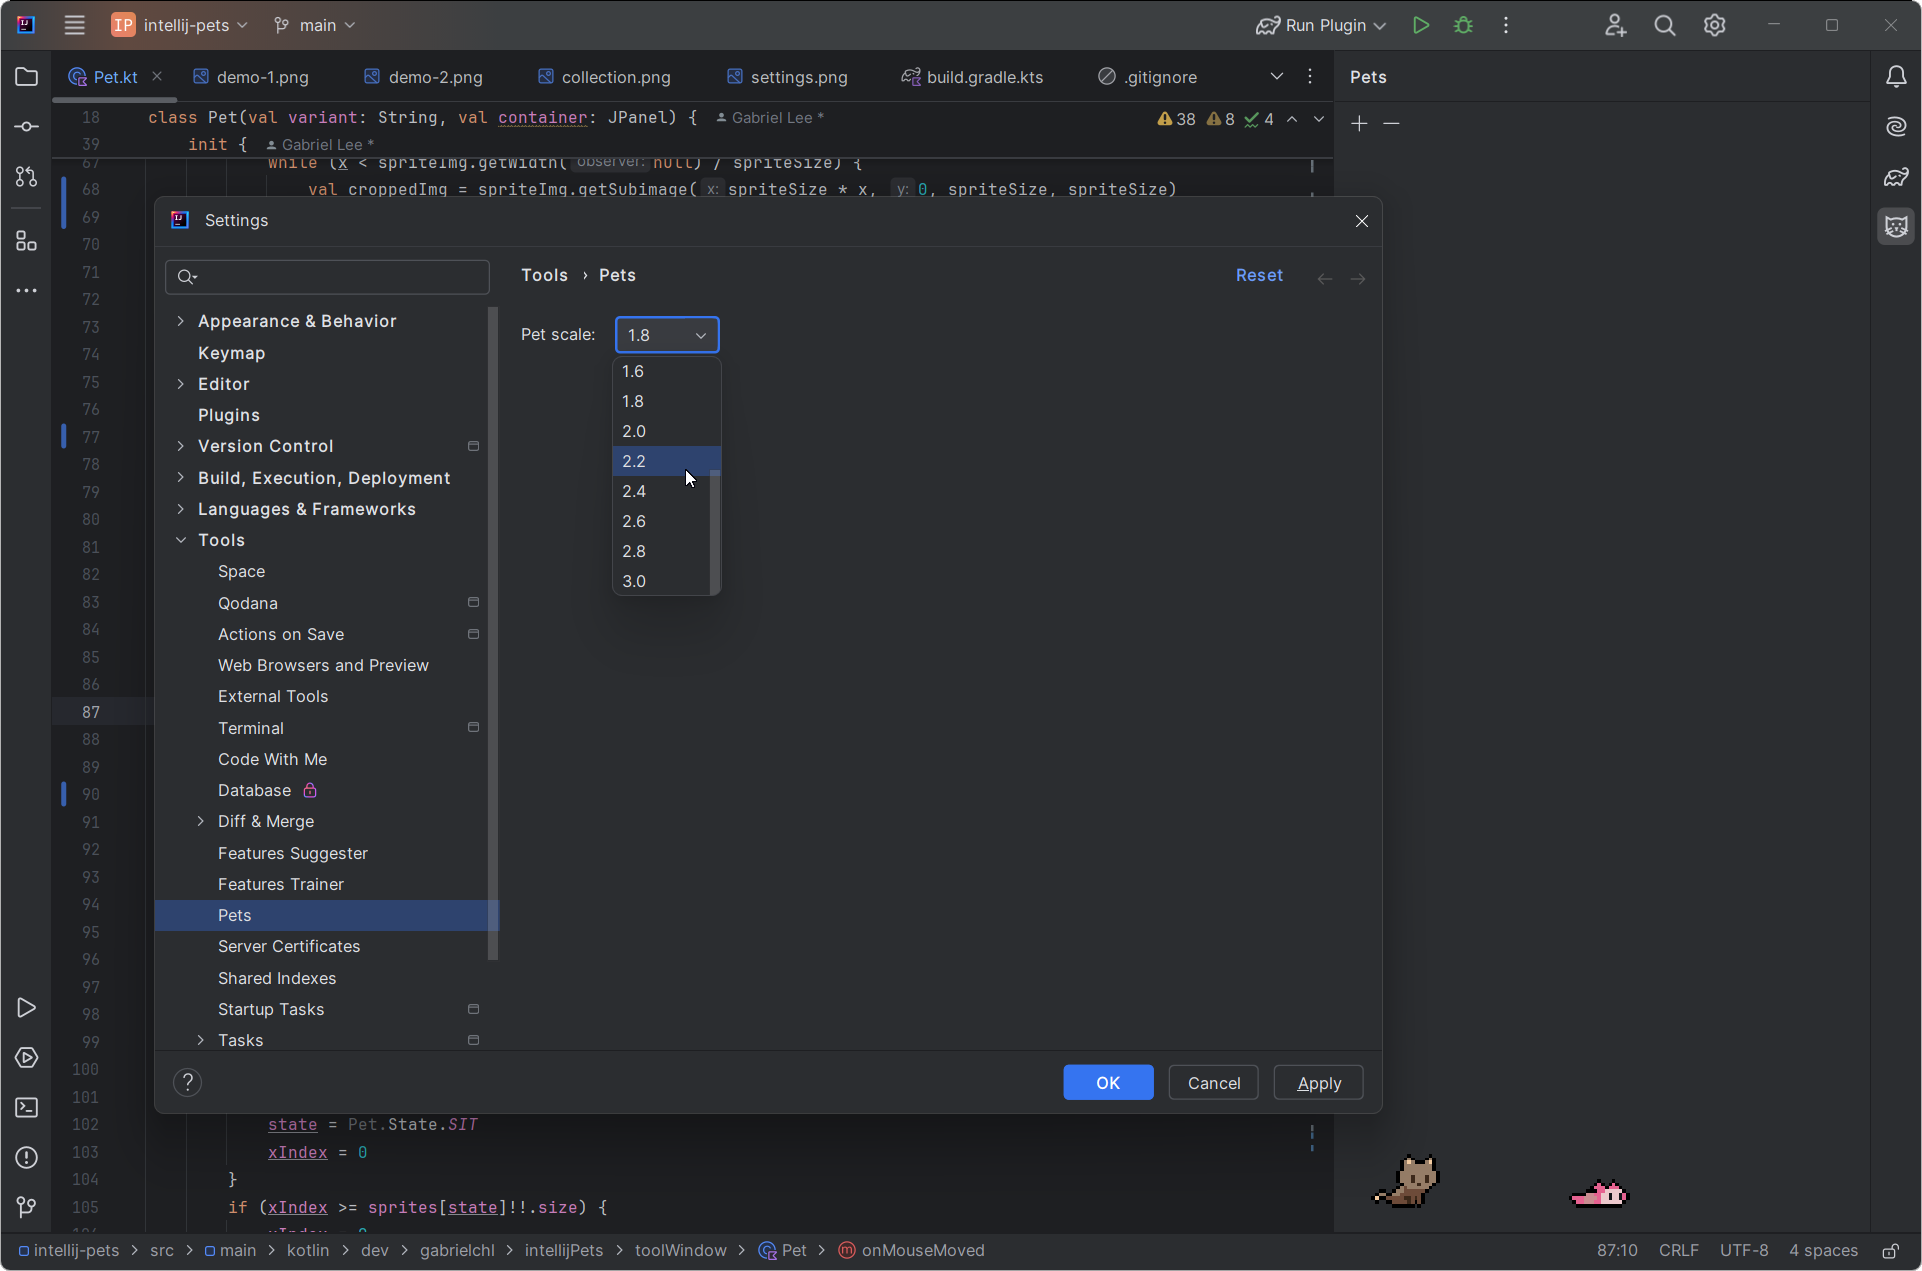Image resolution: width=1922 pixels, height=1271 pixels.
Task: Expand the Version Control tree item
Action: coord(182,445)
